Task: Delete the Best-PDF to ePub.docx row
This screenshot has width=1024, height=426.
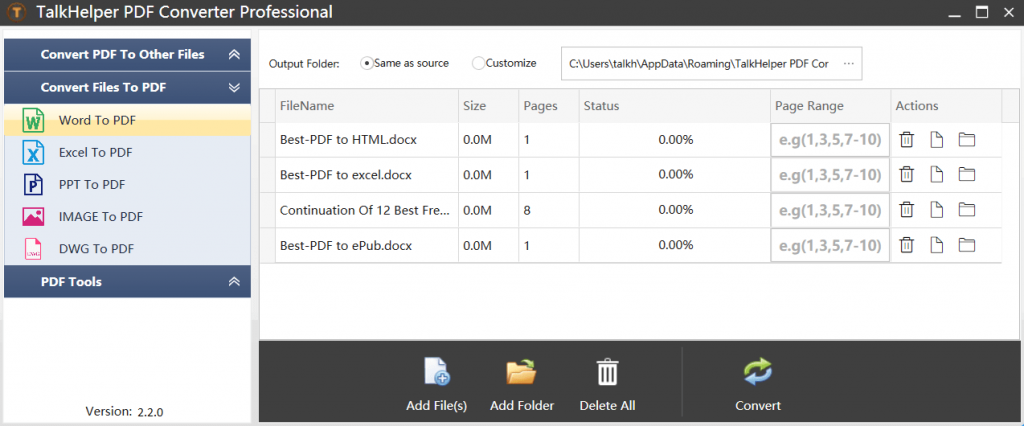Action: pyautogui.click(x=906, y=245)
